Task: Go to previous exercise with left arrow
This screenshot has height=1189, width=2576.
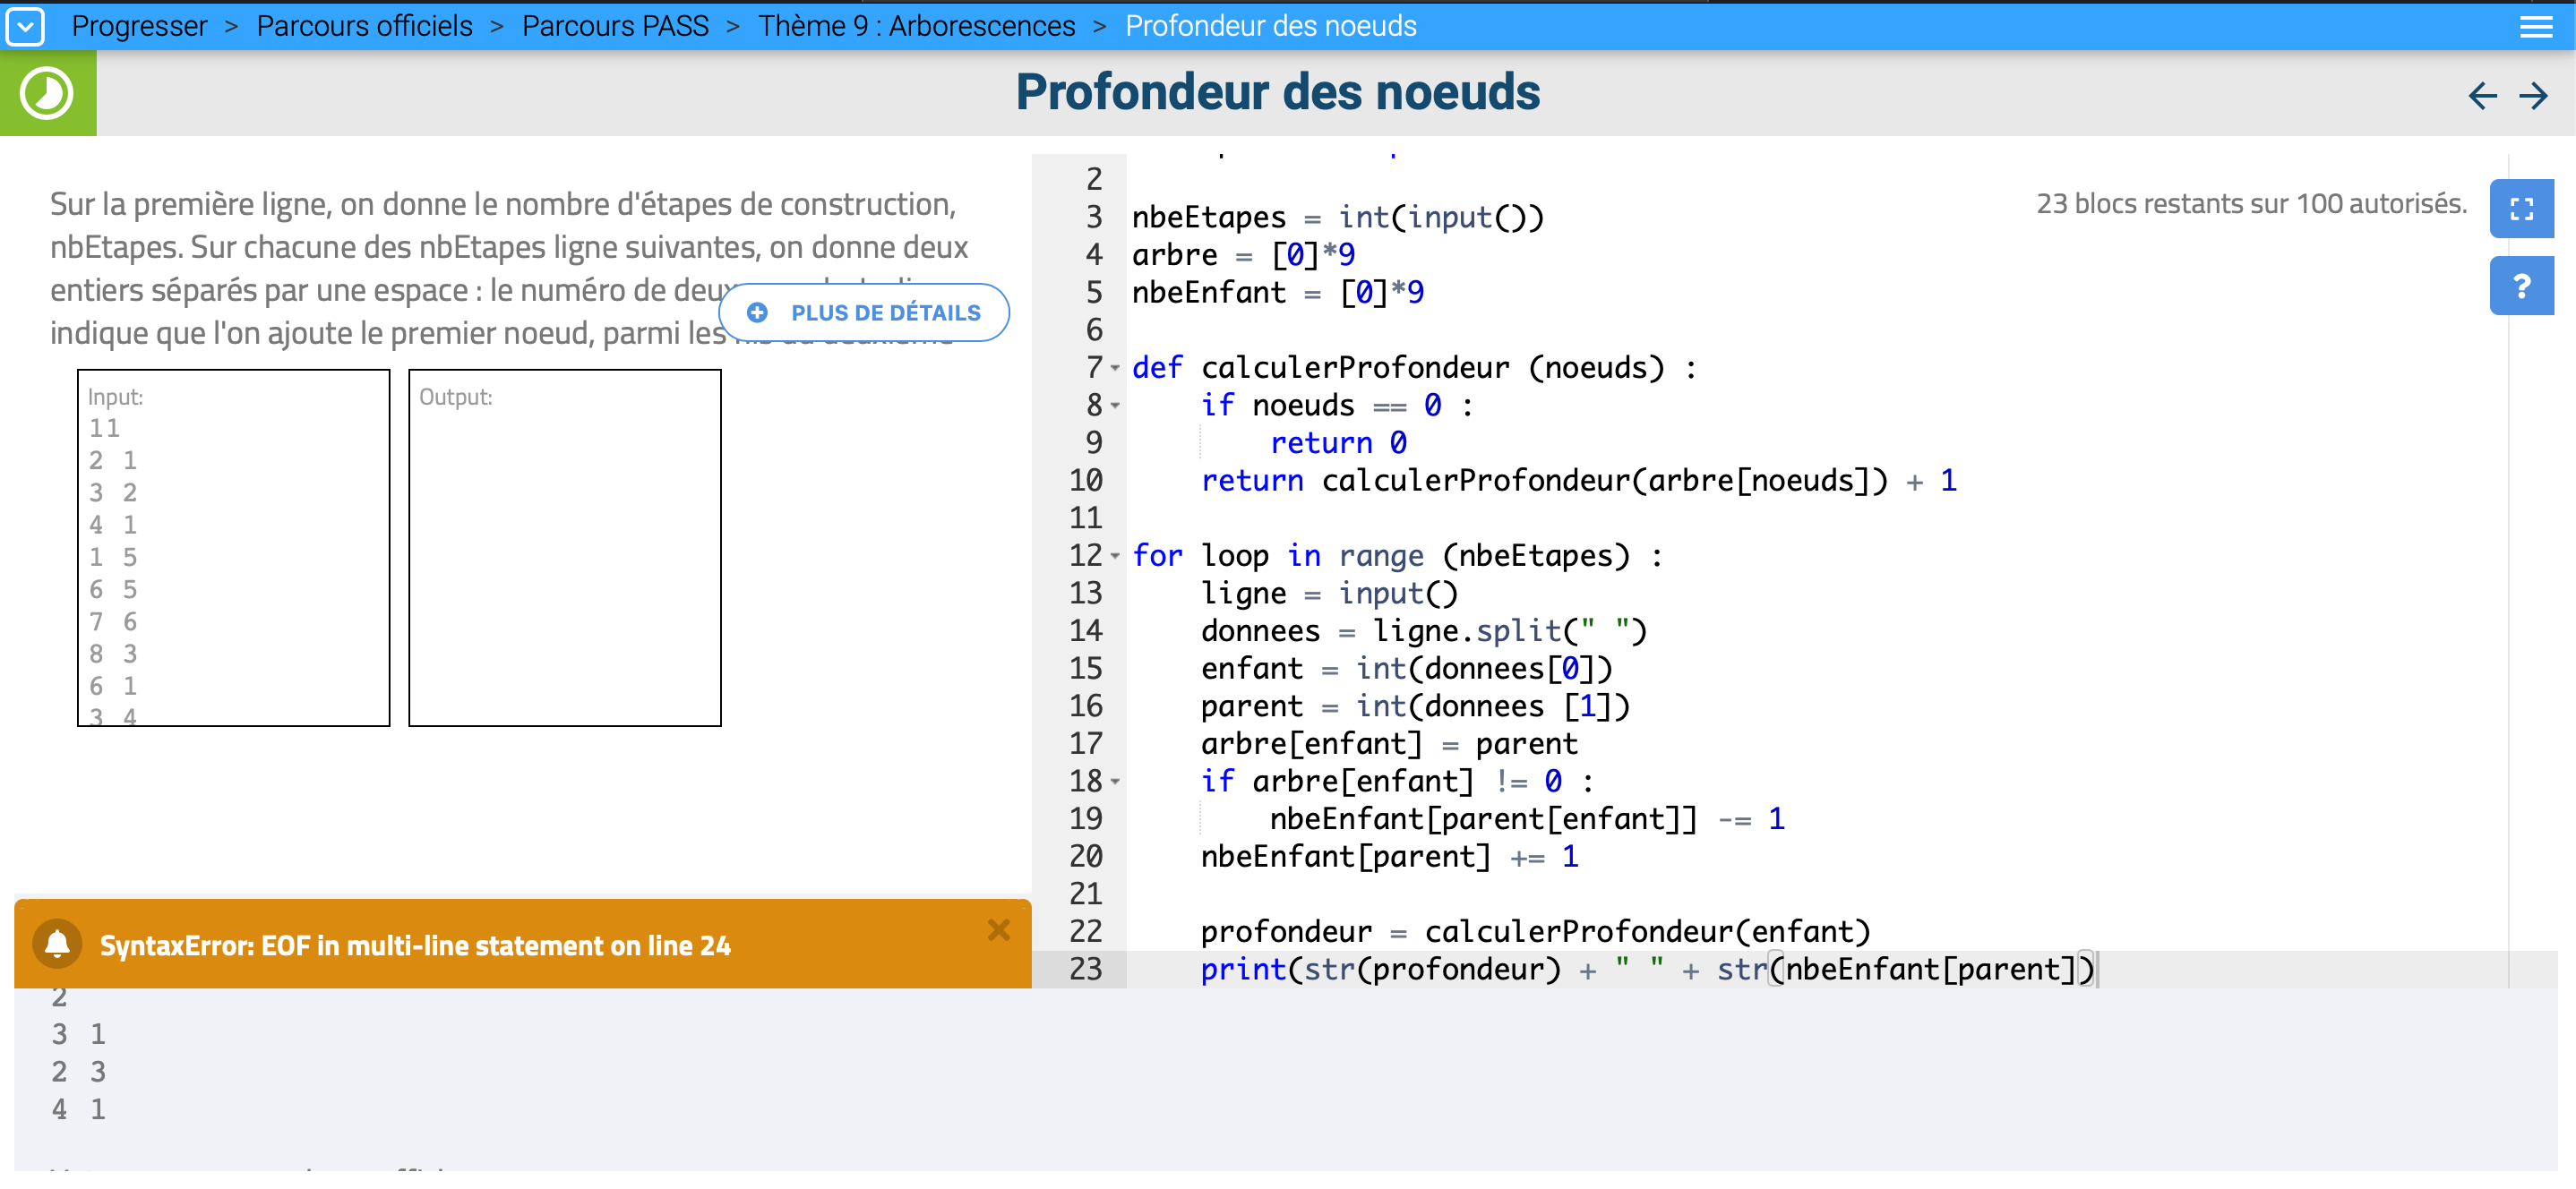Action: coord(2482,96)
